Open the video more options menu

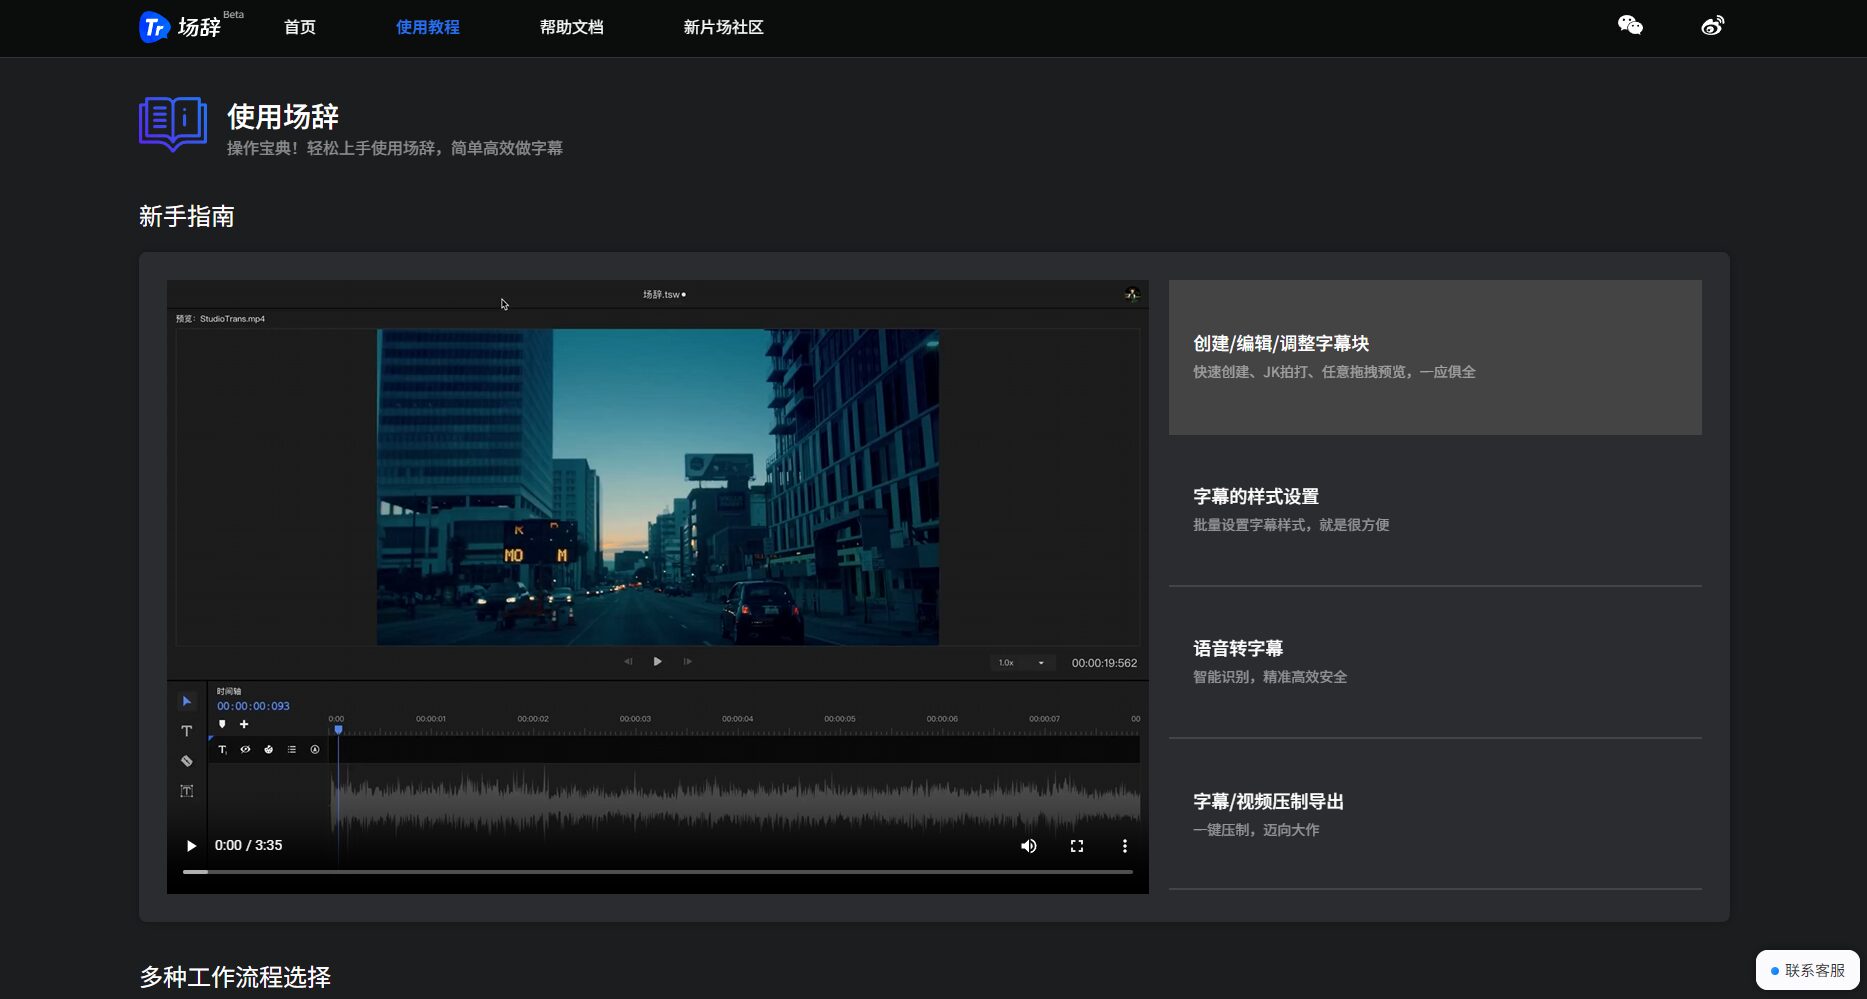click(x=1125, y=846)
